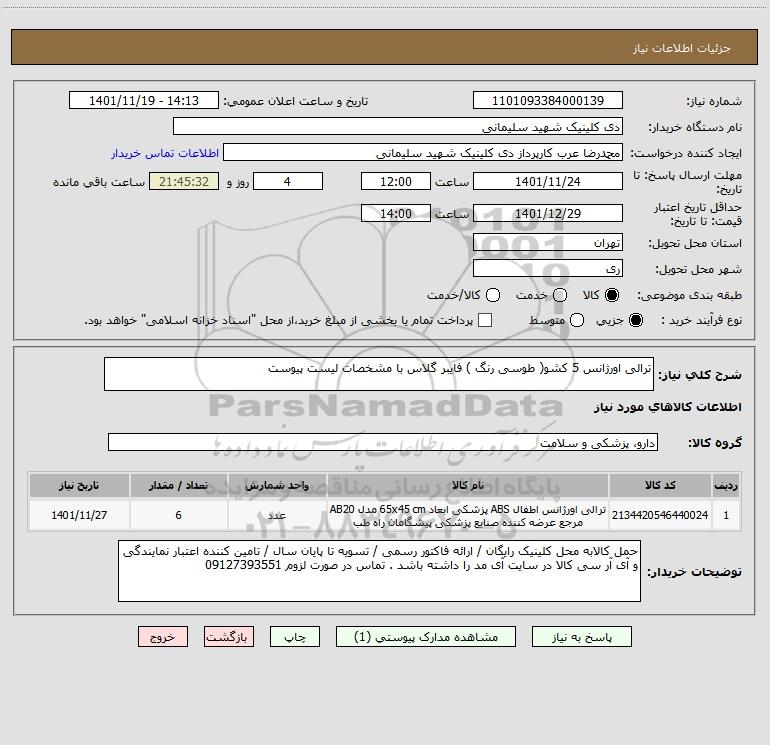The image size is (770, 745).
Task: Select the جزیی purchase type radio
Action: click(635, 320)
